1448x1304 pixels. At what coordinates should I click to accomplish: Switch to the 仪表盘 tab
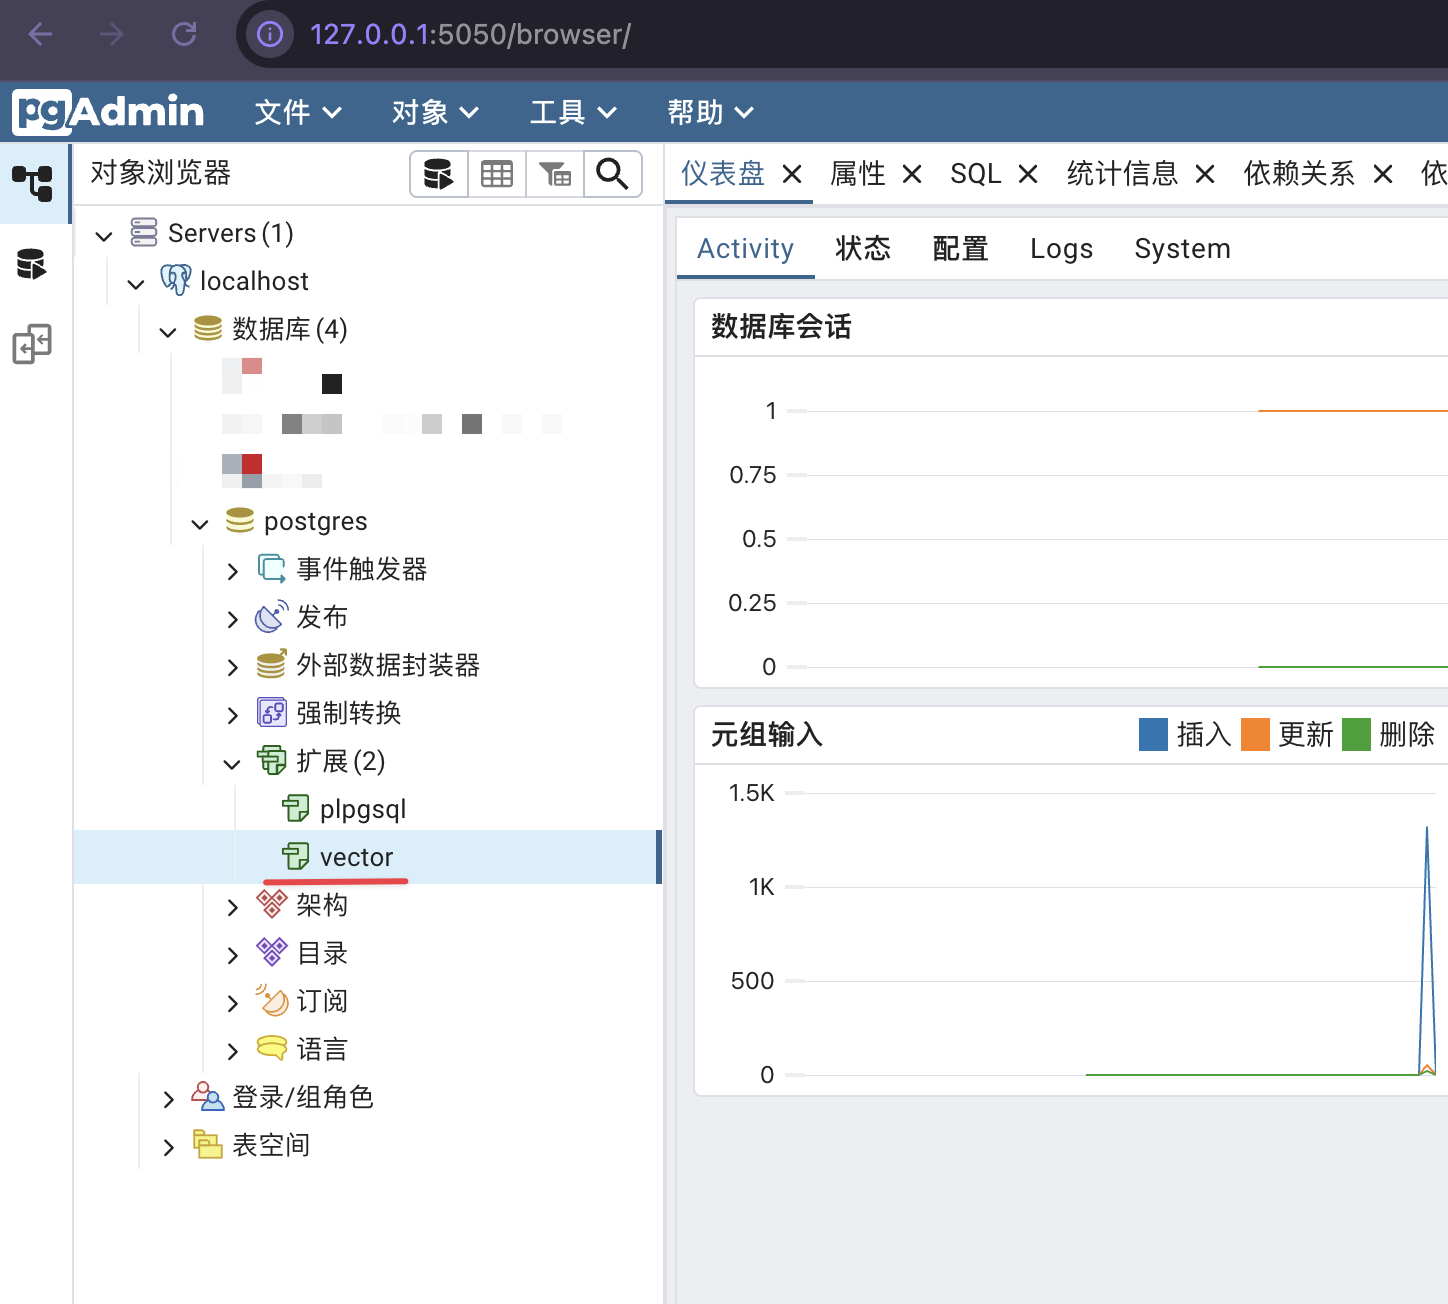click(x=723, y=173)
